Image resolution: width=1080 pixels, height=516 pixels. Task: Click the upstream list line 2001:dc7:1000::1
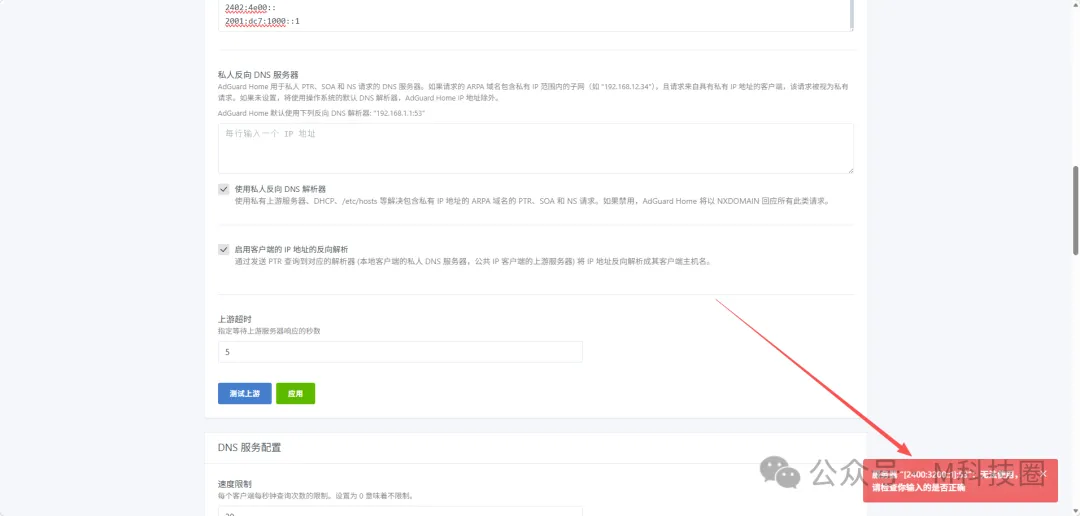pos(262,21)
